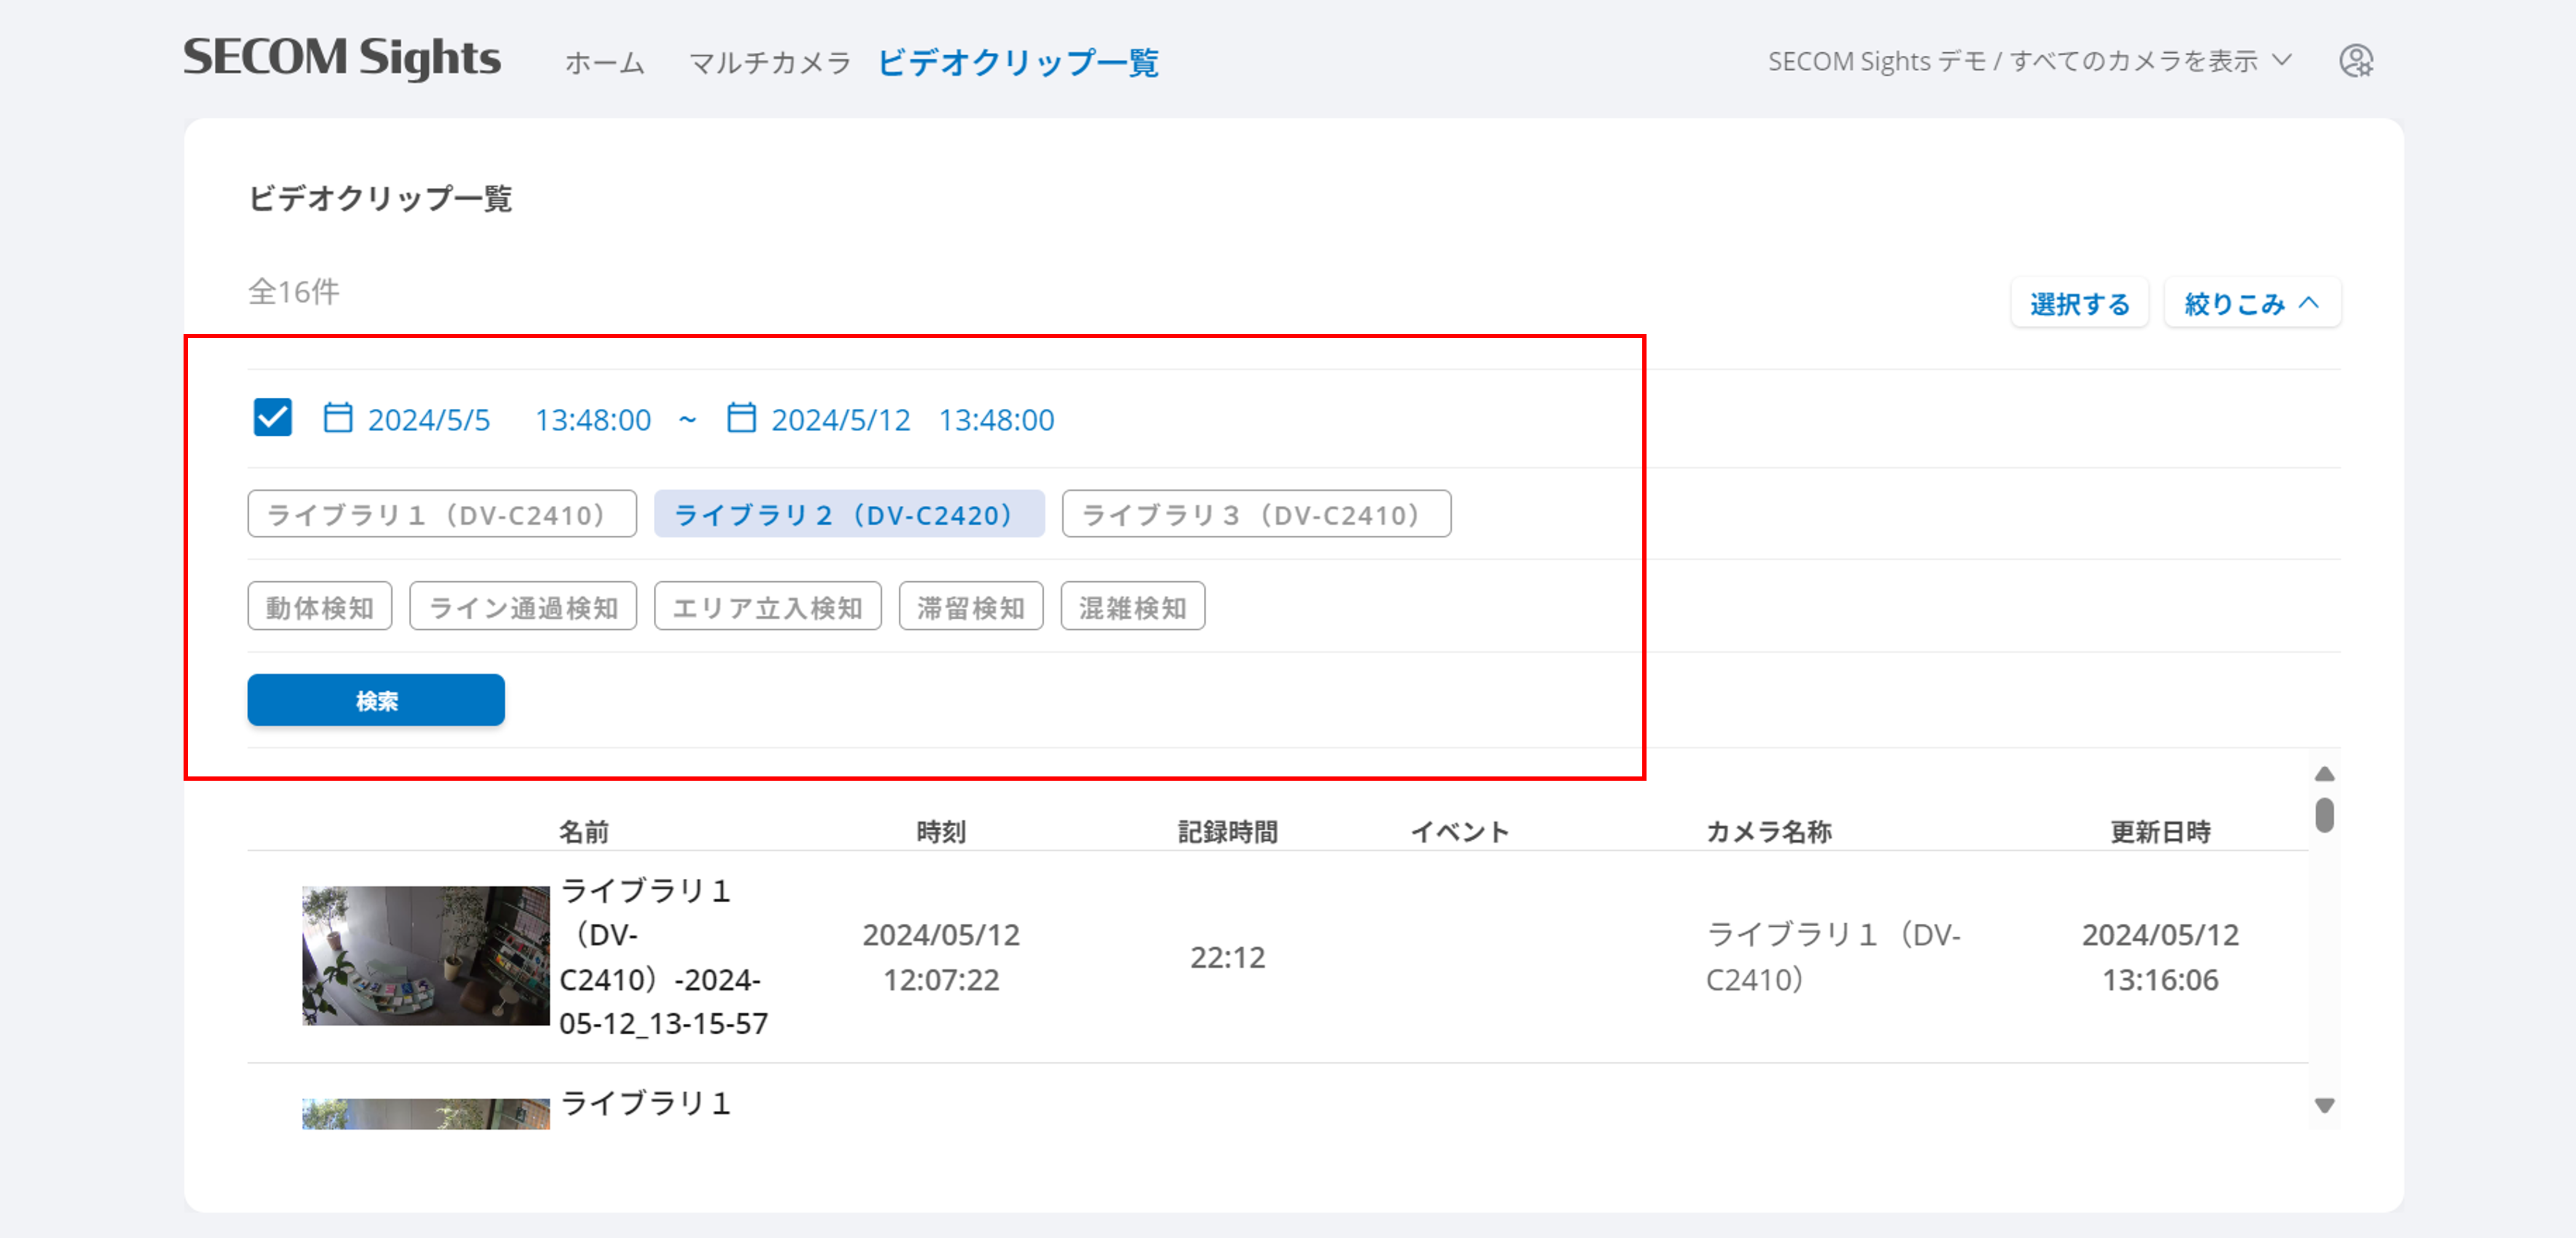Deselect the ライブラリ２（DV-C2420） camera filter
This screenshot has width=2576, height=1238.
(x=849, y=514)
